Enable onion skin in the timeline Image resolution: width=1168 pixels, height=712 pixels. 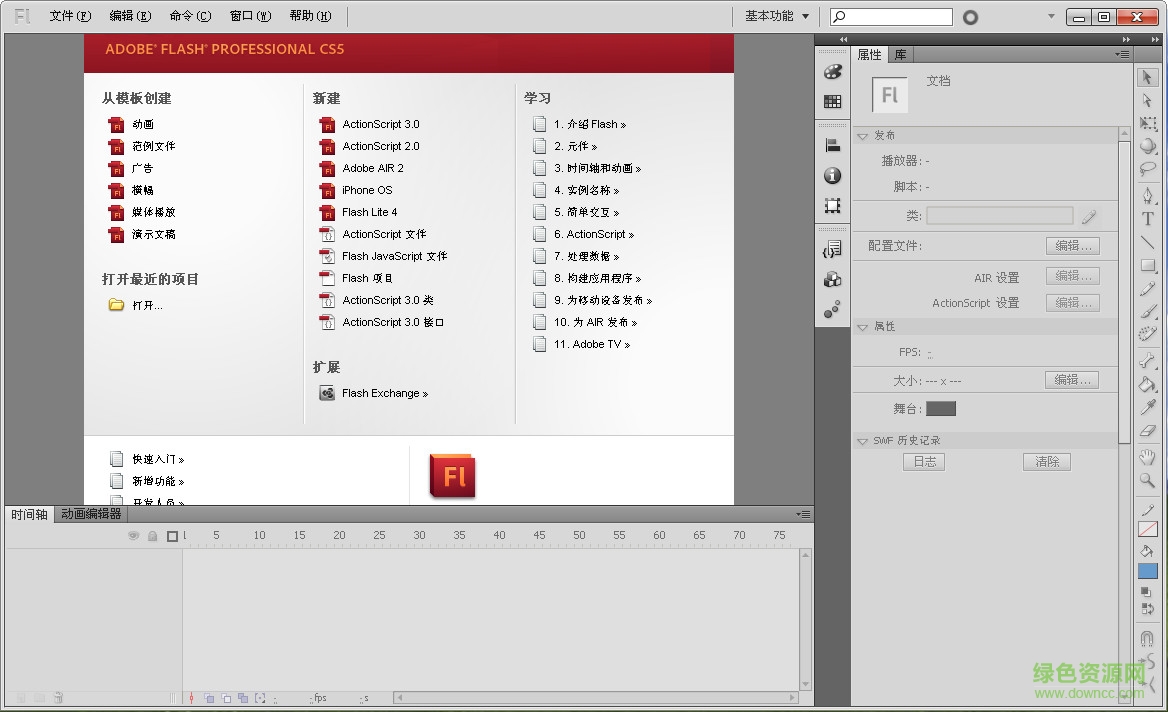tap(210, 697)
